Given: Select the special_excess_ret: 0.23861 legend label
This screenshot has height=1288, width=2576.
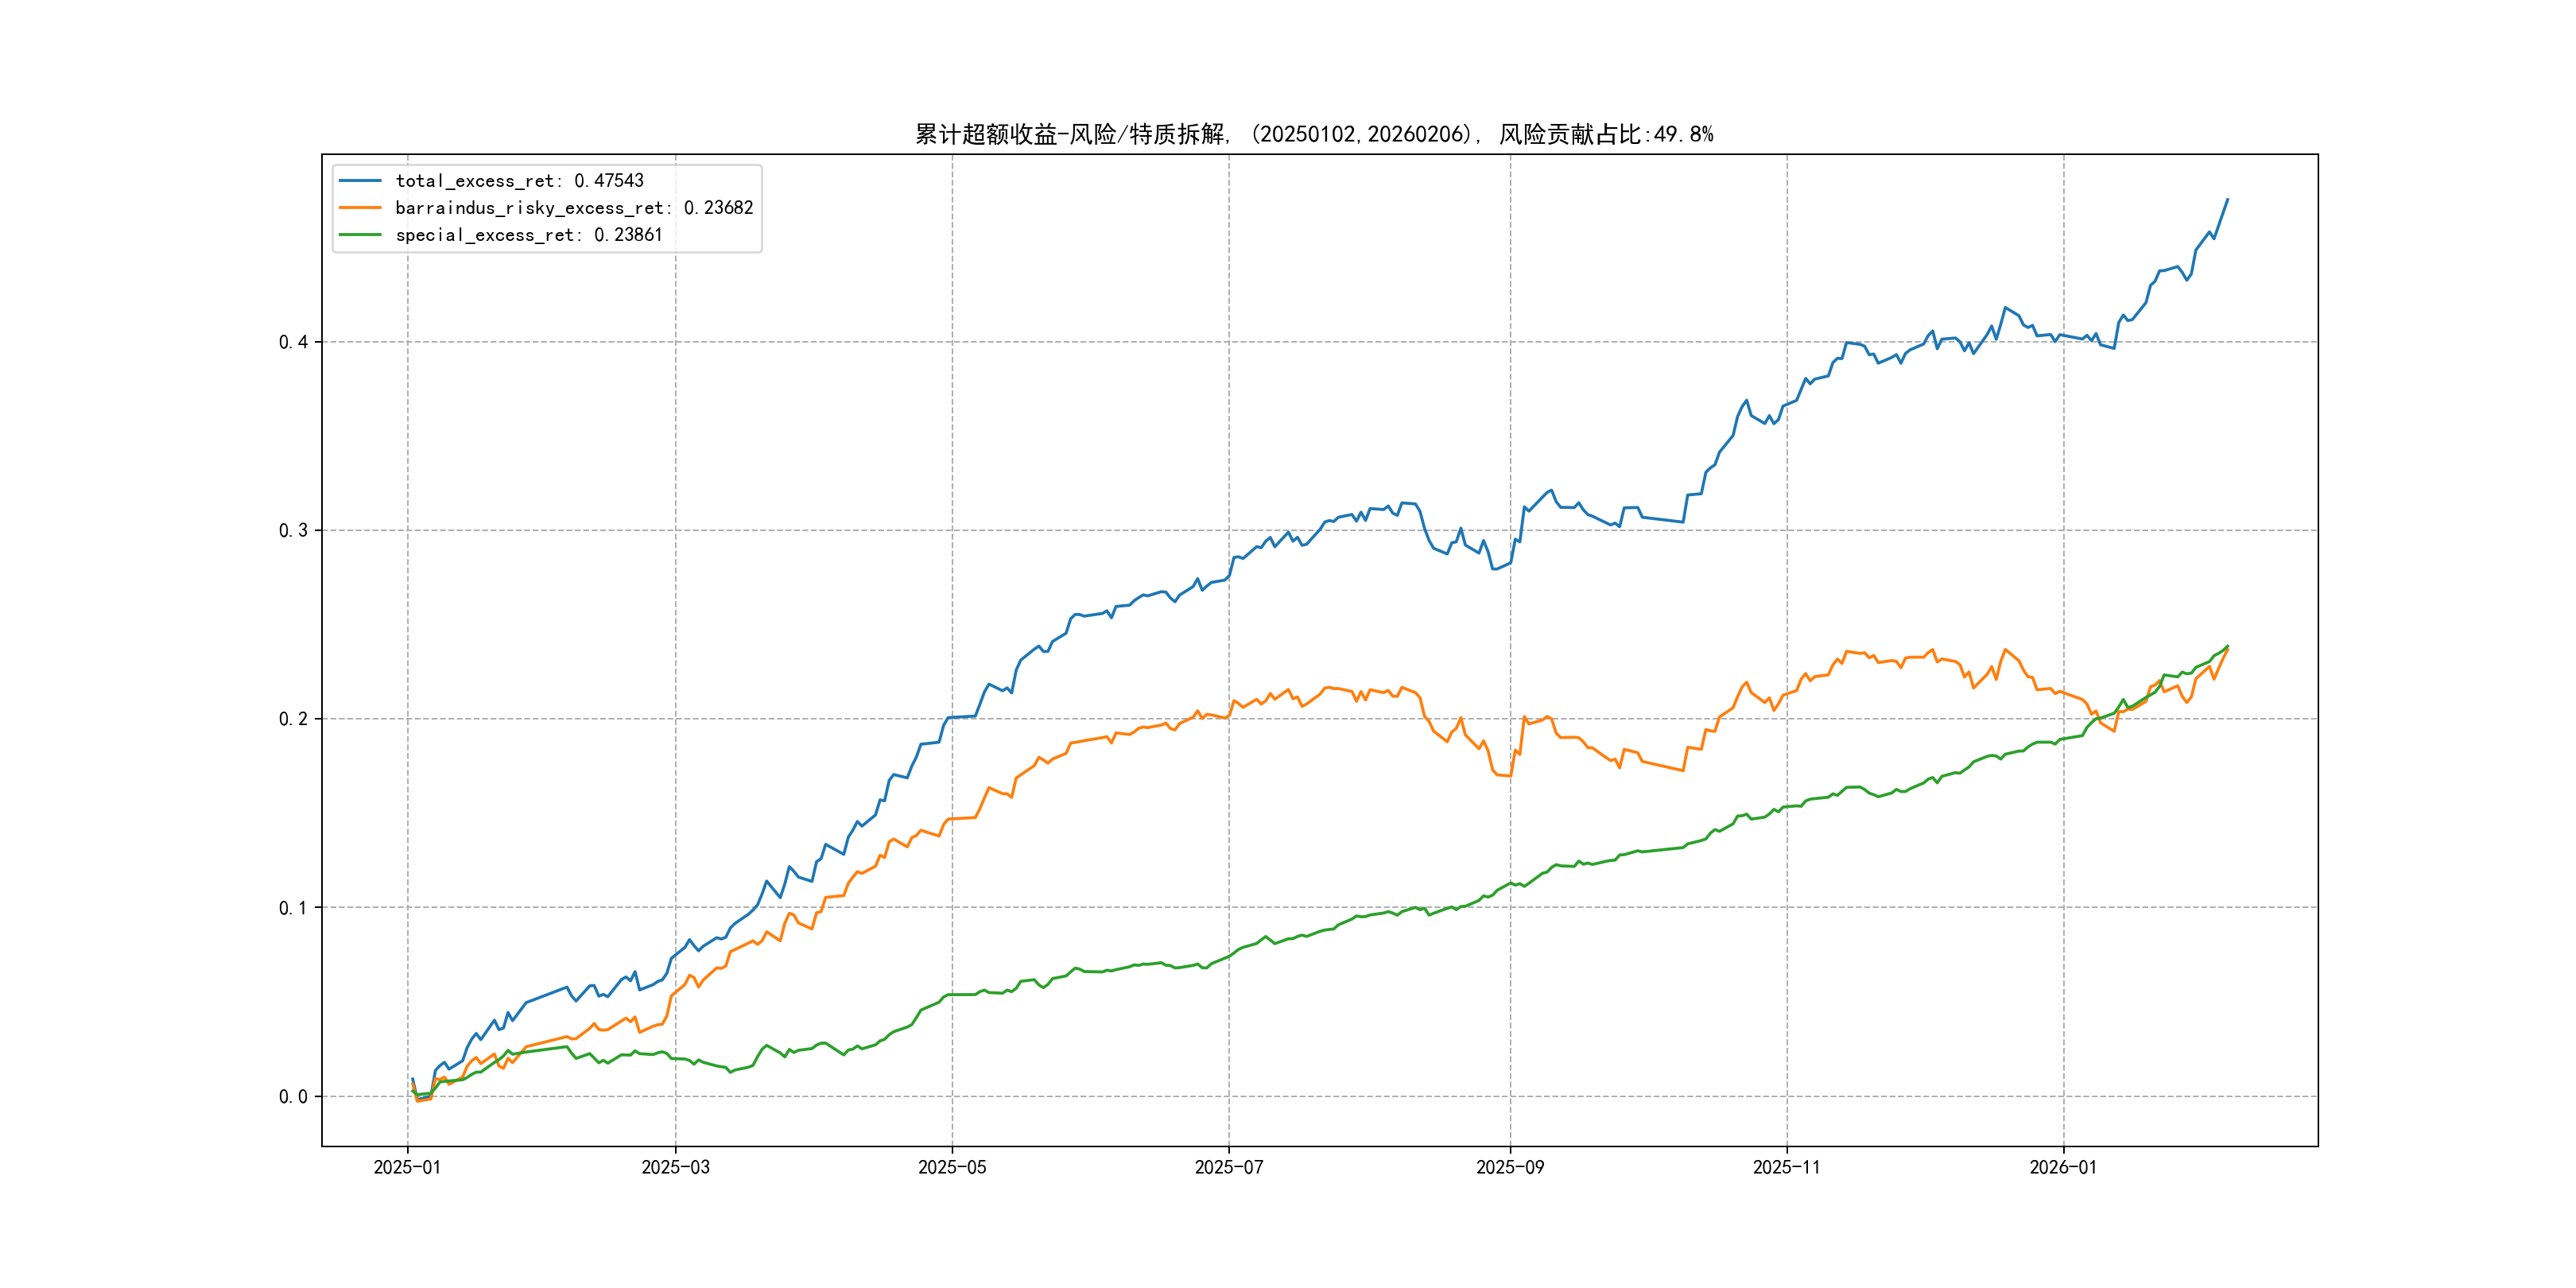Looking at the screenshot, I should point(528,235).
